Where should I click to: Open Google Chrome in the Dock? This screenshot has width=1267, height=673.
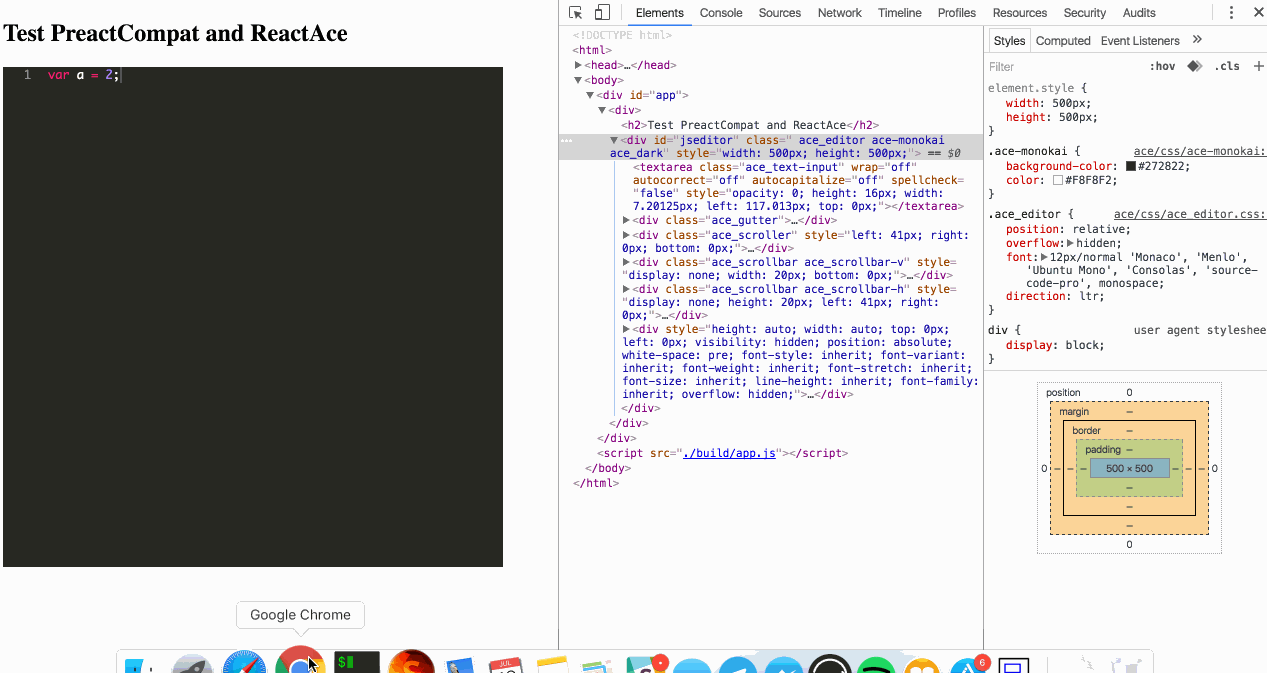[300, 662]
